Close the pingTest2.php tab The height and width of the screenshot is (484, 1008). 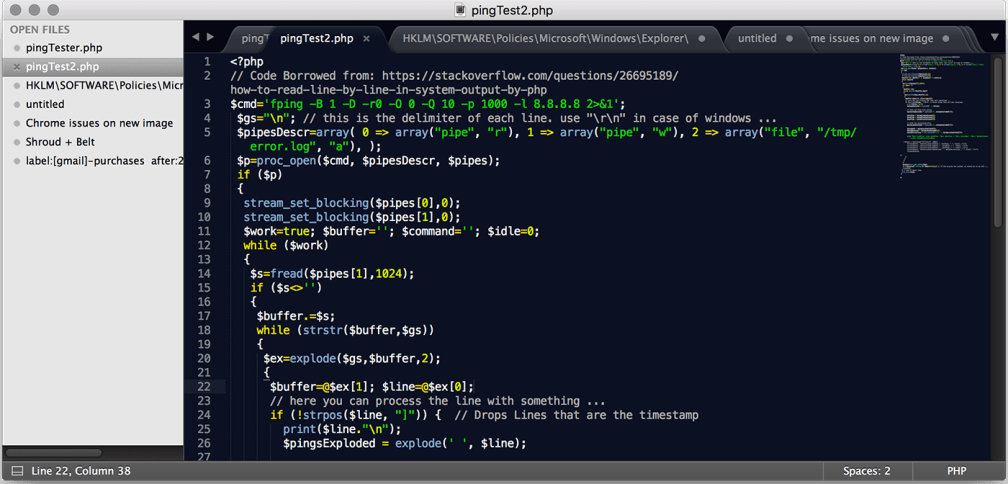point(366,39)
